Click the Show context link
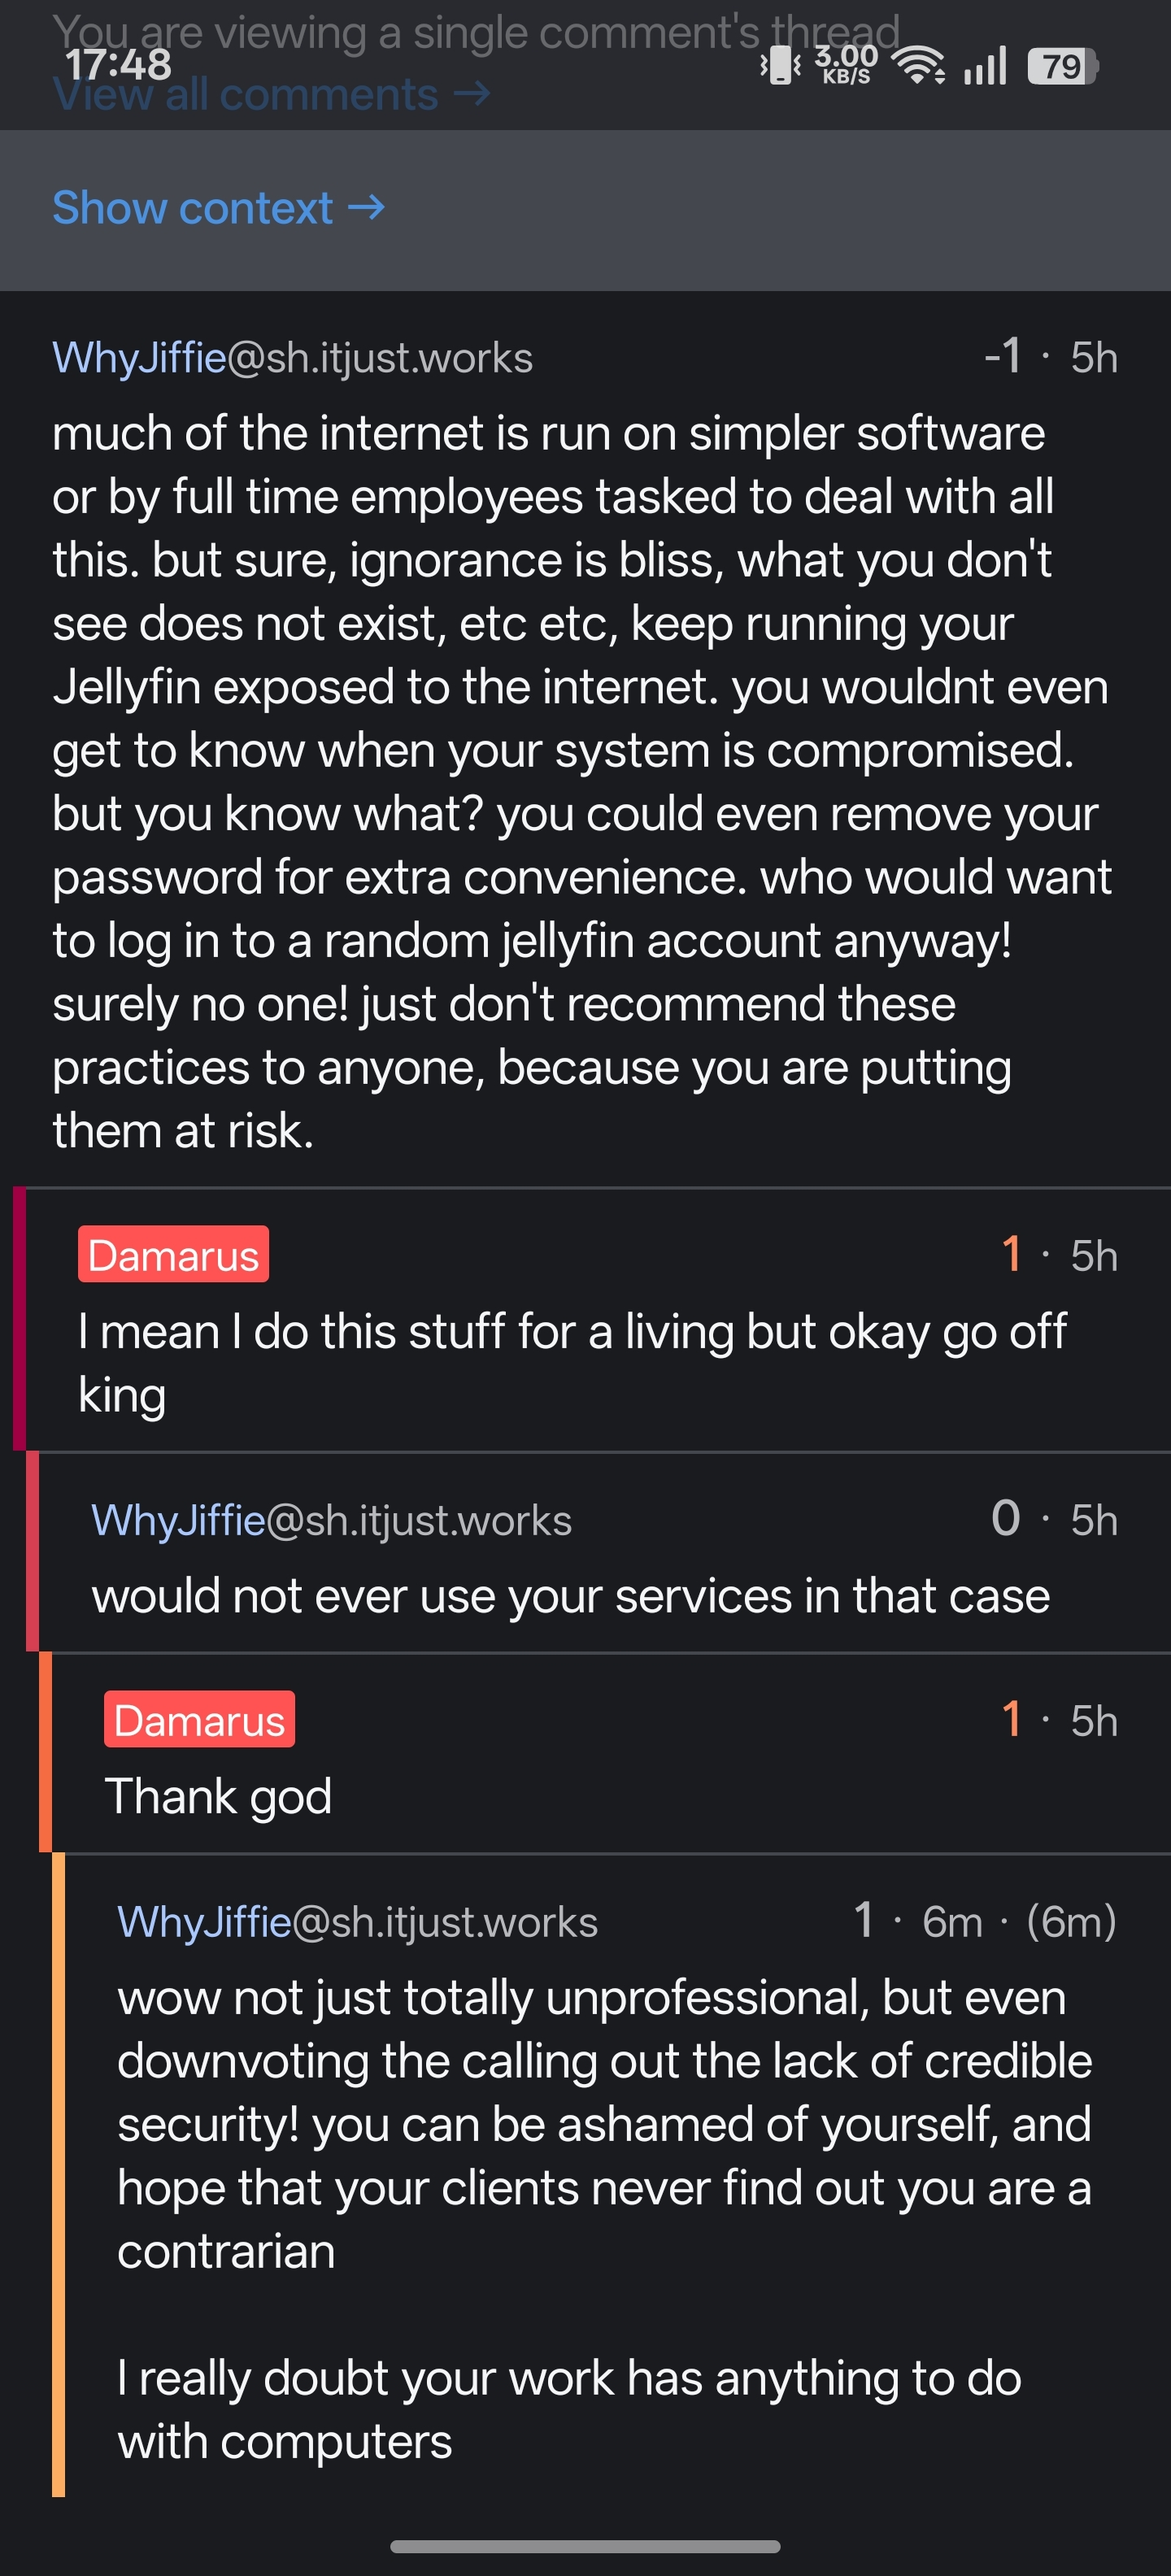The image size is (1171, 2576). point(193,208)
